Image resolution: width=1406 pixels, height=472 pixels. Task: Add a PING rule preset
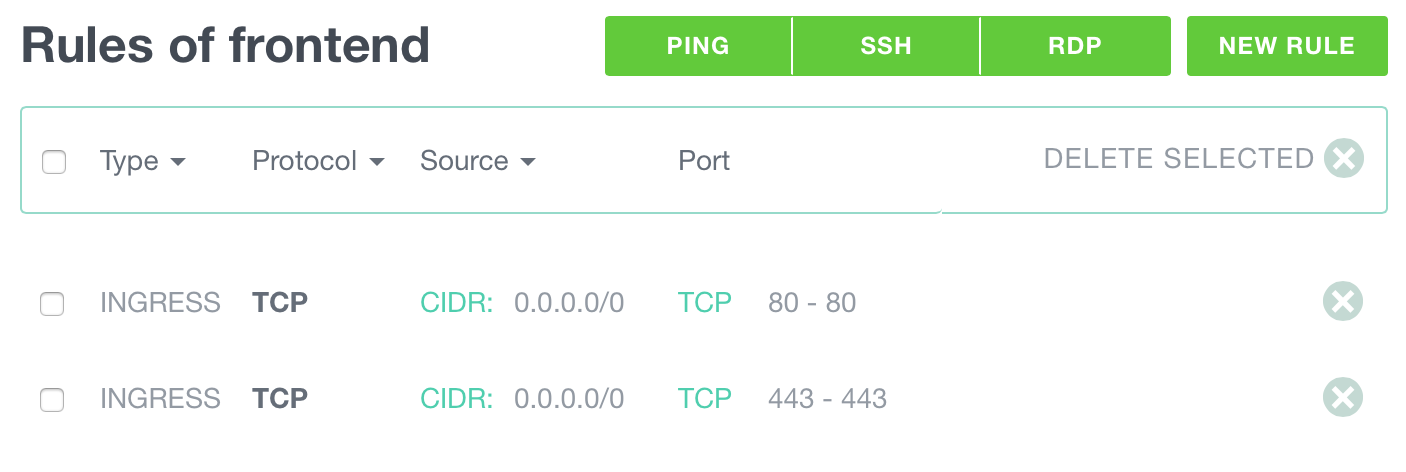click(x=698, y=46)
